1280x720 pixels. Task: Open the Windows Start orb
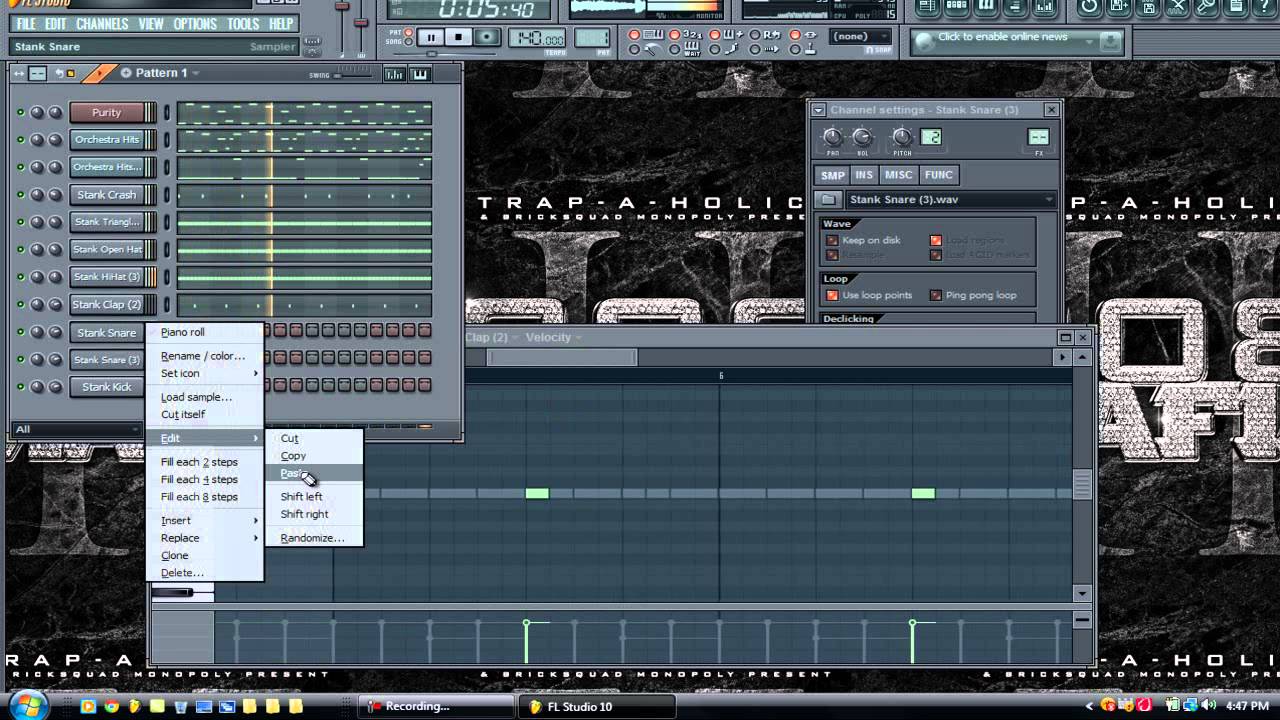coord(27,705)
